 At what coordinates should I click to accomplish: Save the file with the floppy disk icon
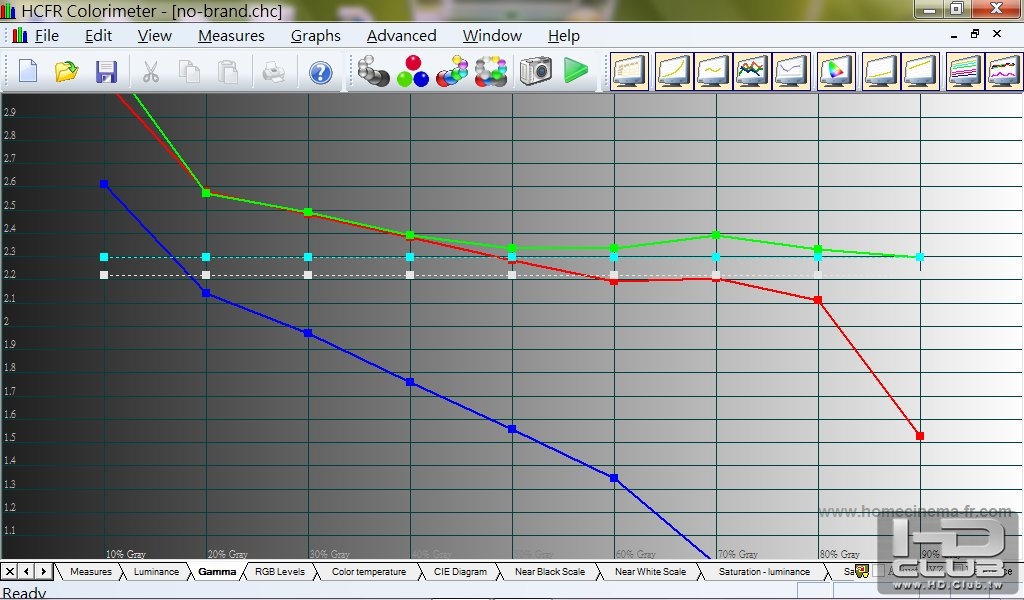(106, 72)
